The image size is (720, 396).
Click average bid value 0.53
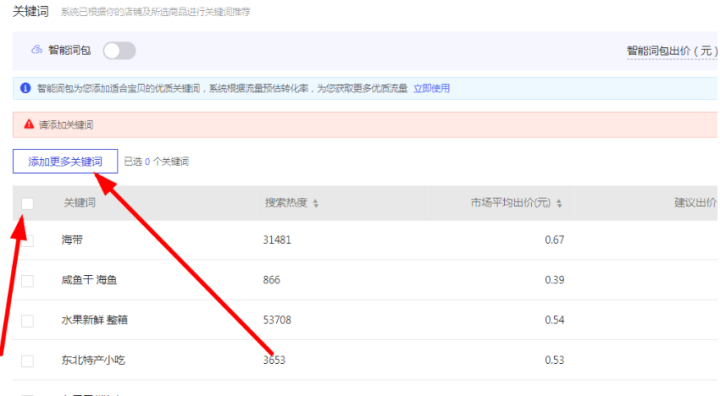pyautogui.click(x=554, y=360)
